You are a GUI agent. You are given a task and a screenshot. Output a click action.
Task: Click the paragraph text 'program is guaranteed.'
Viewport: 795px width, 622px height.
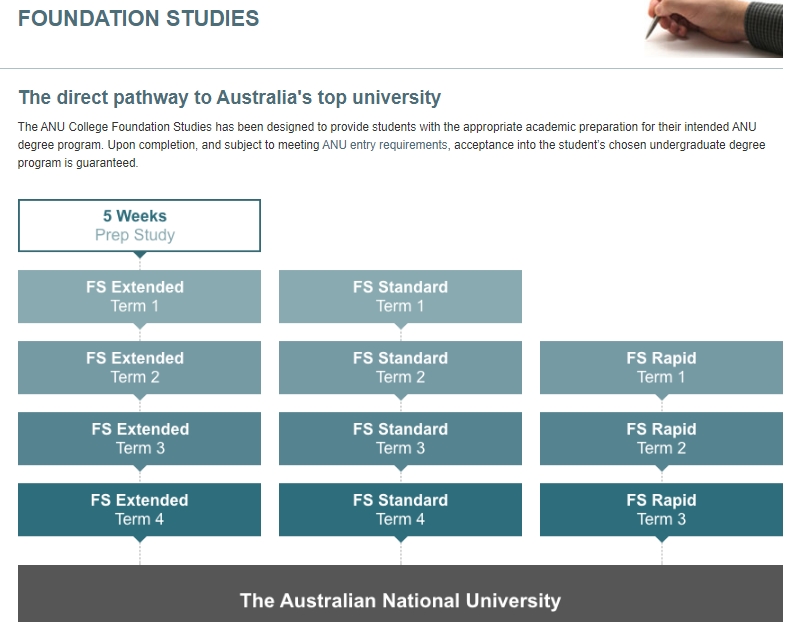[x=78, y=163]
